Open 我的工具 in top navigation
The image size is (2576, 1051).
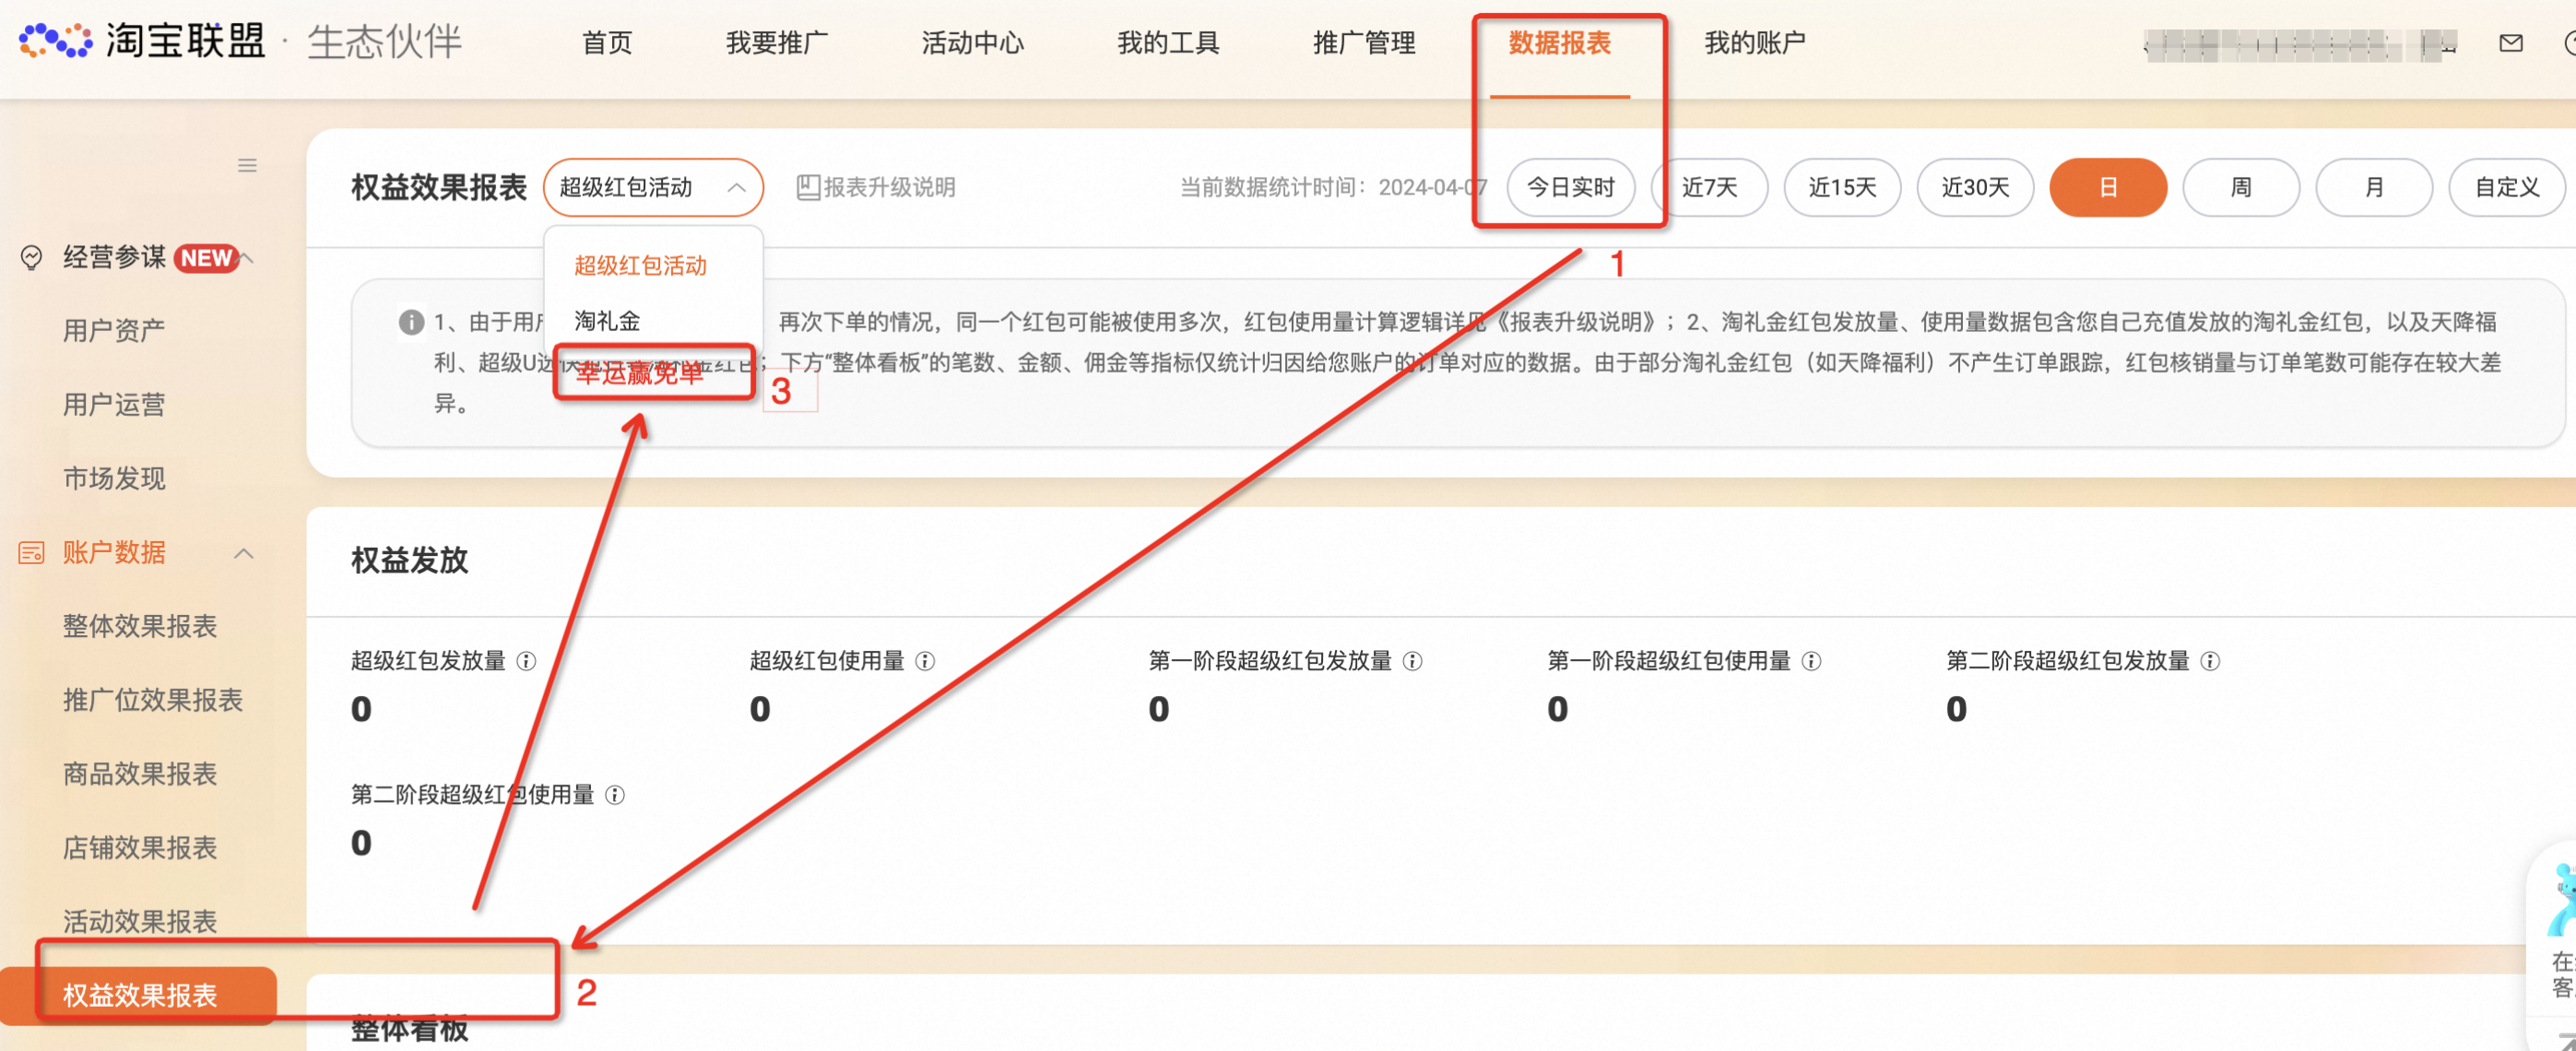[1168, 43]
